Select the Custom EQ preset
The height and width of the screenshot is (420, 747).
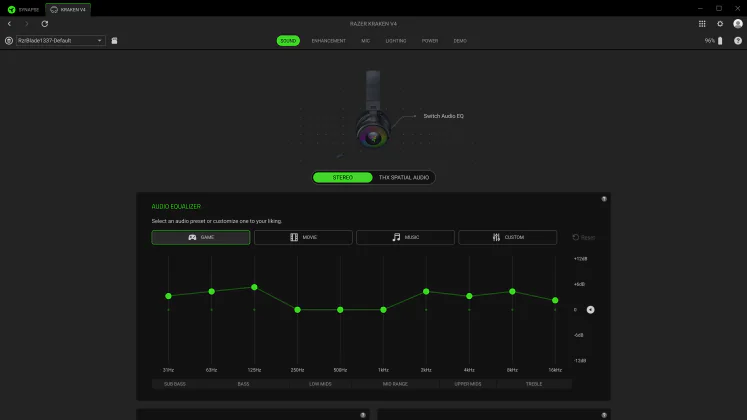(x=507, y=237)
